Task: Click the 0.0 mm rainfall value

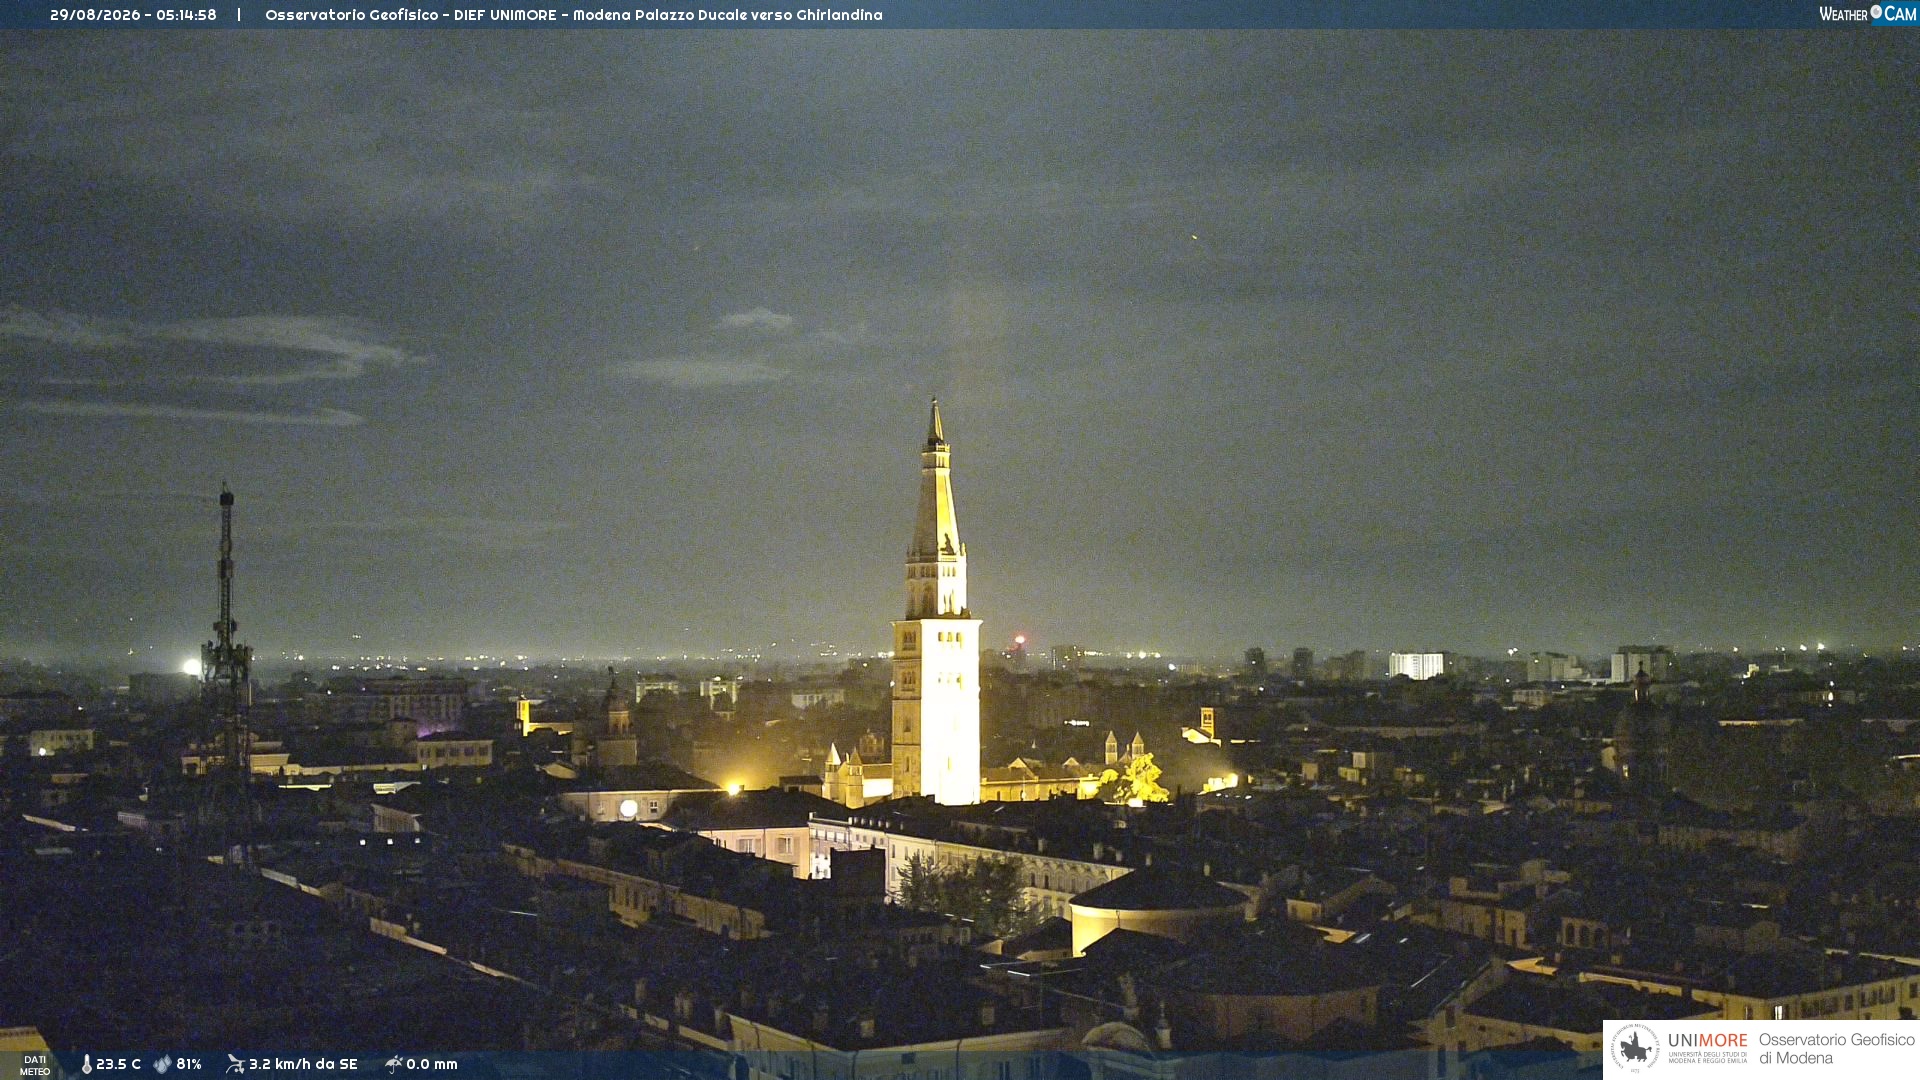Action: coord(432,1064)
